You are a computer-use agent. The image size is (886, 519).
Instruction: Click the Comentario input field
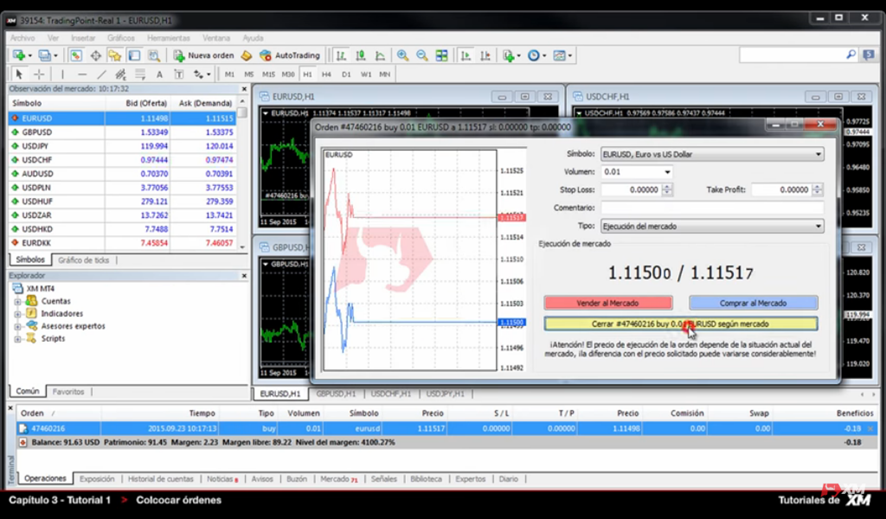tap(712, 208)
